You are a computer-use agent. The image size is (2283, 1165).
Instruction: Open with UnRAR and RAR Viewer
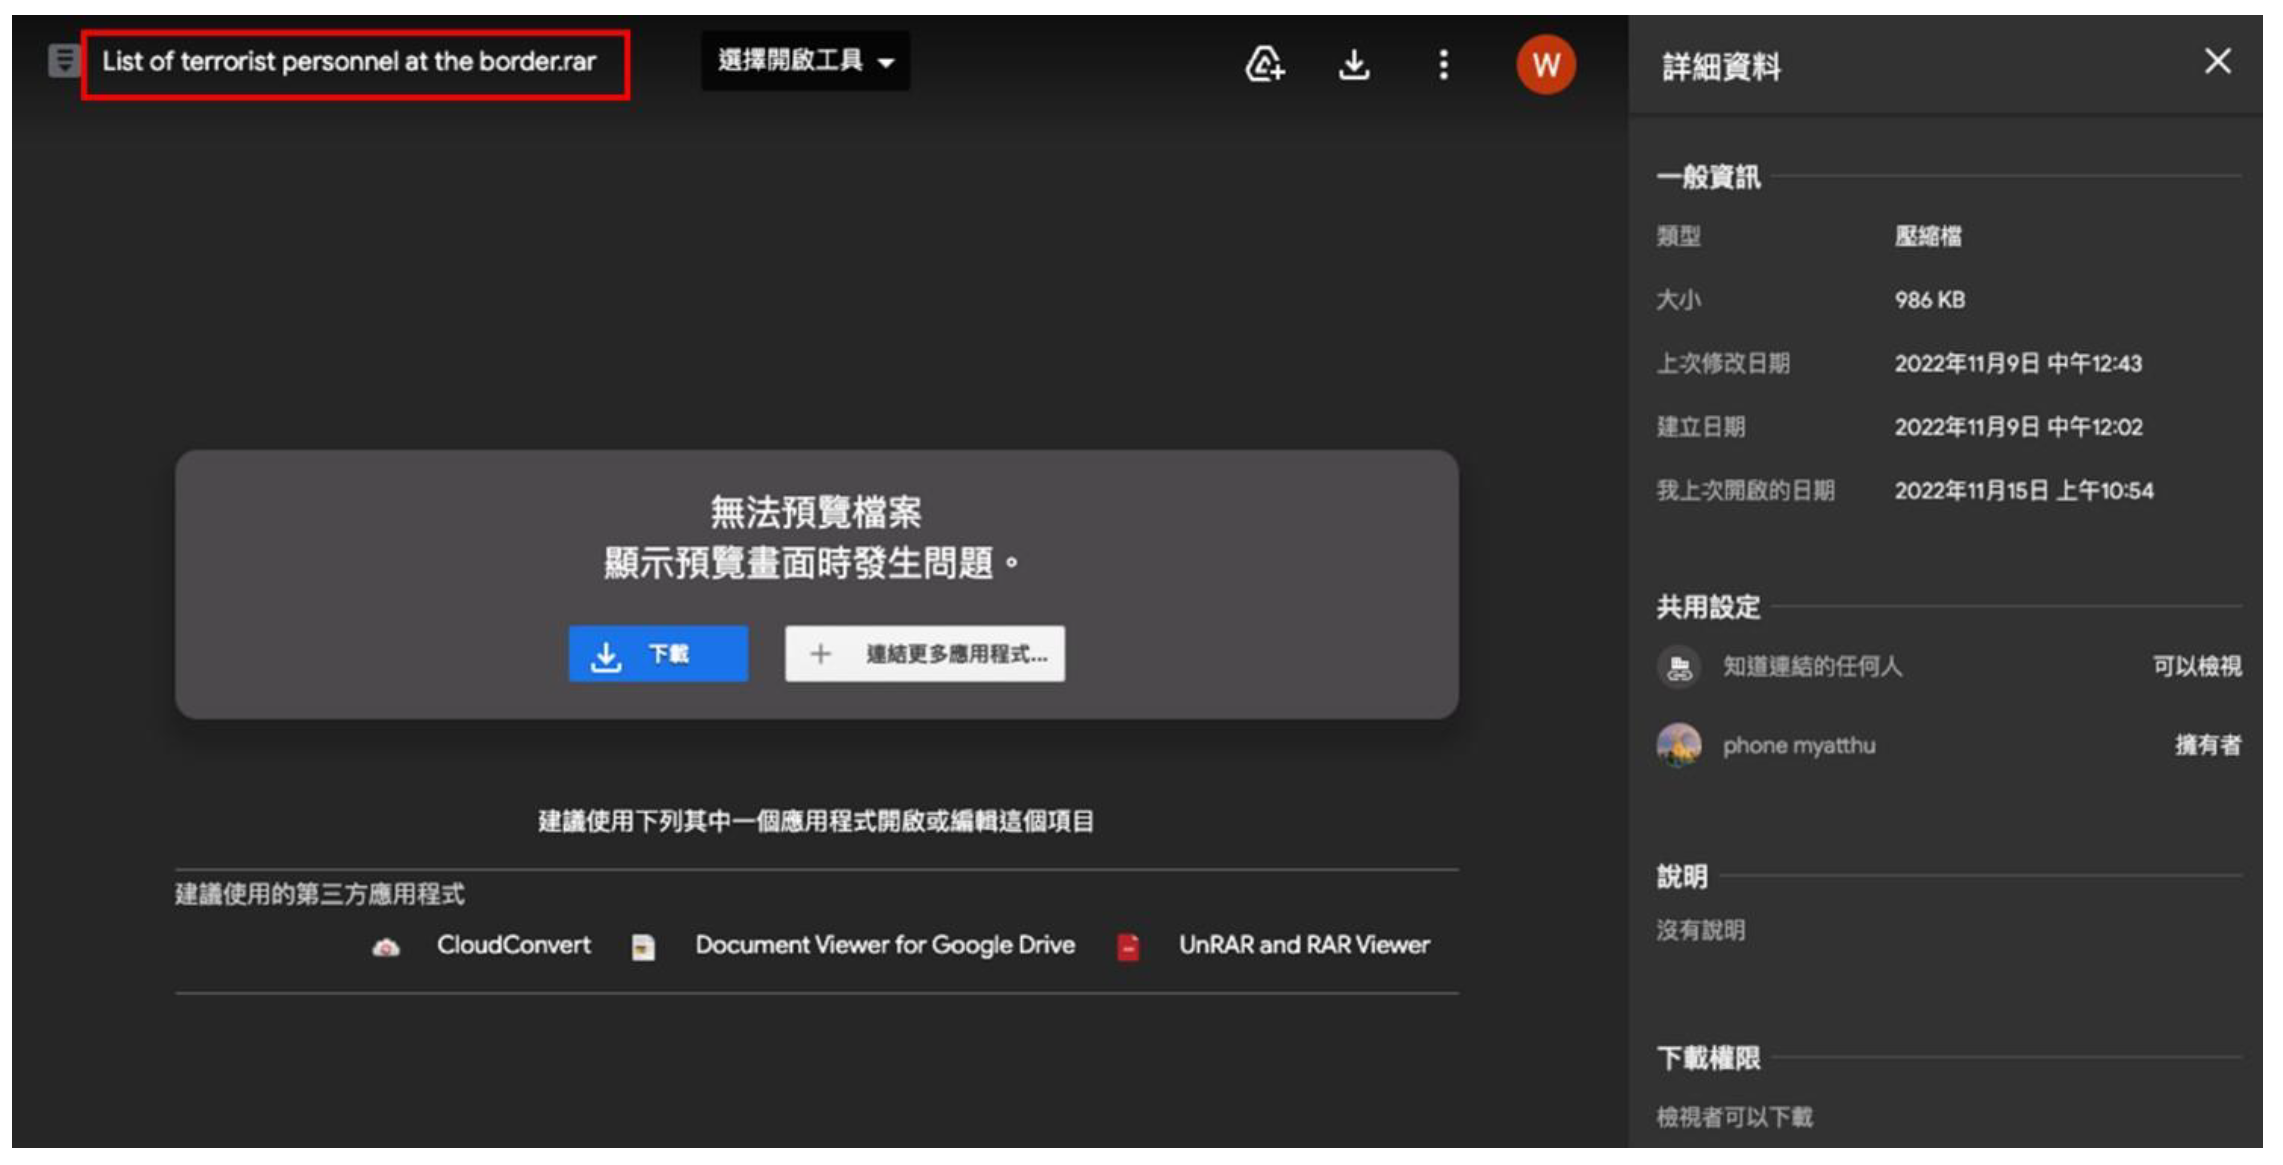coord(1303,945)
